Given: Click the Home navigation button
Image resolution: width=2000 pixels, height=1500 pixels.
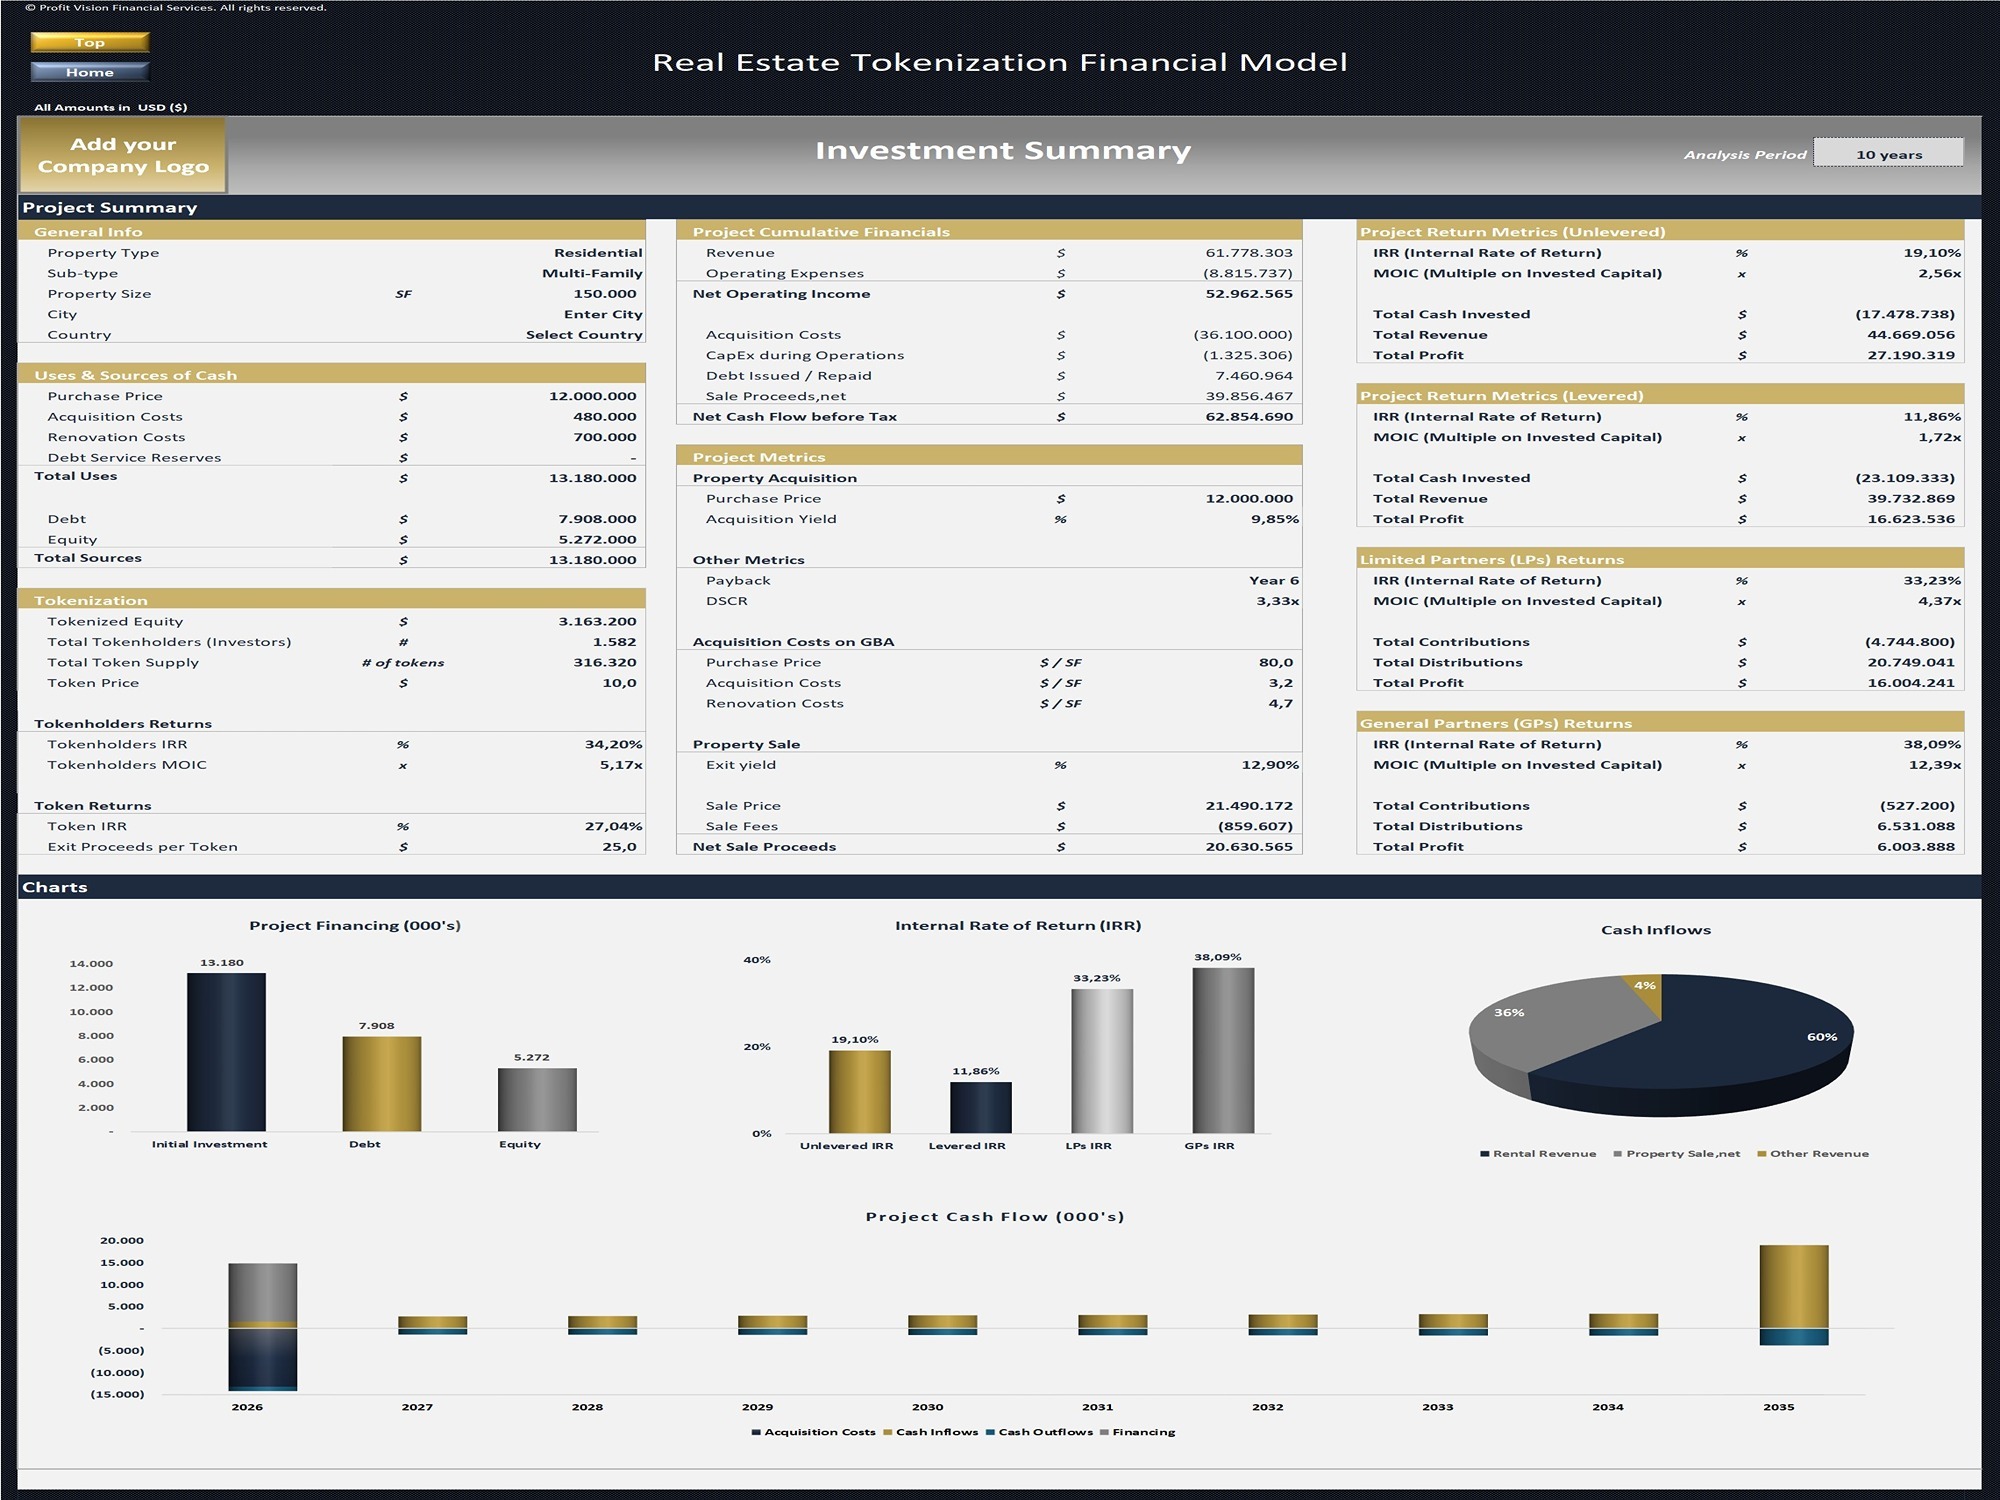Looking at the screenshot, I should [x=91, y=72].
